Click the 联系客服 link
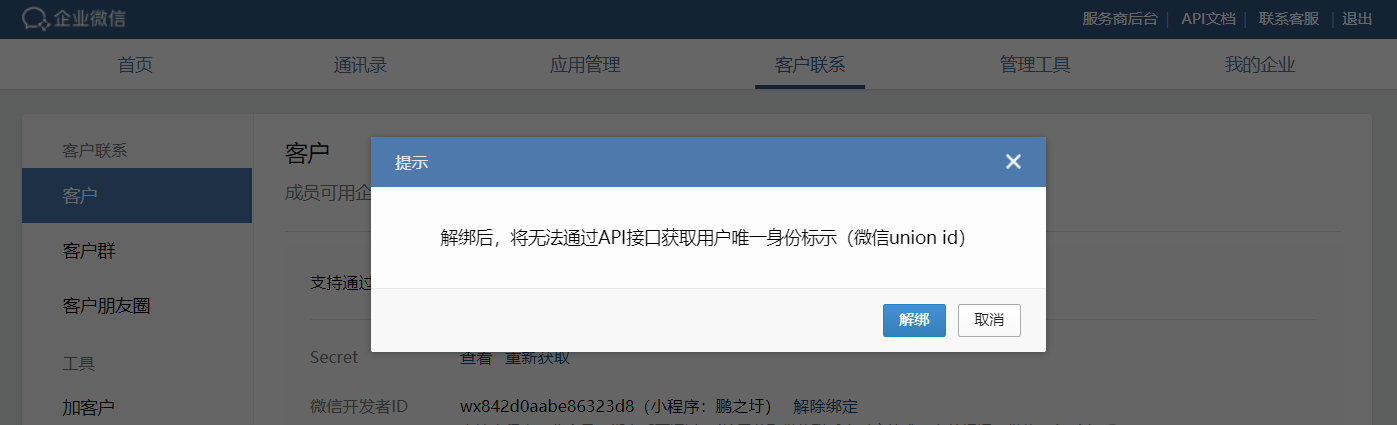The height and width of the screenshot is (425, 1397). [x=1289, y=19]
